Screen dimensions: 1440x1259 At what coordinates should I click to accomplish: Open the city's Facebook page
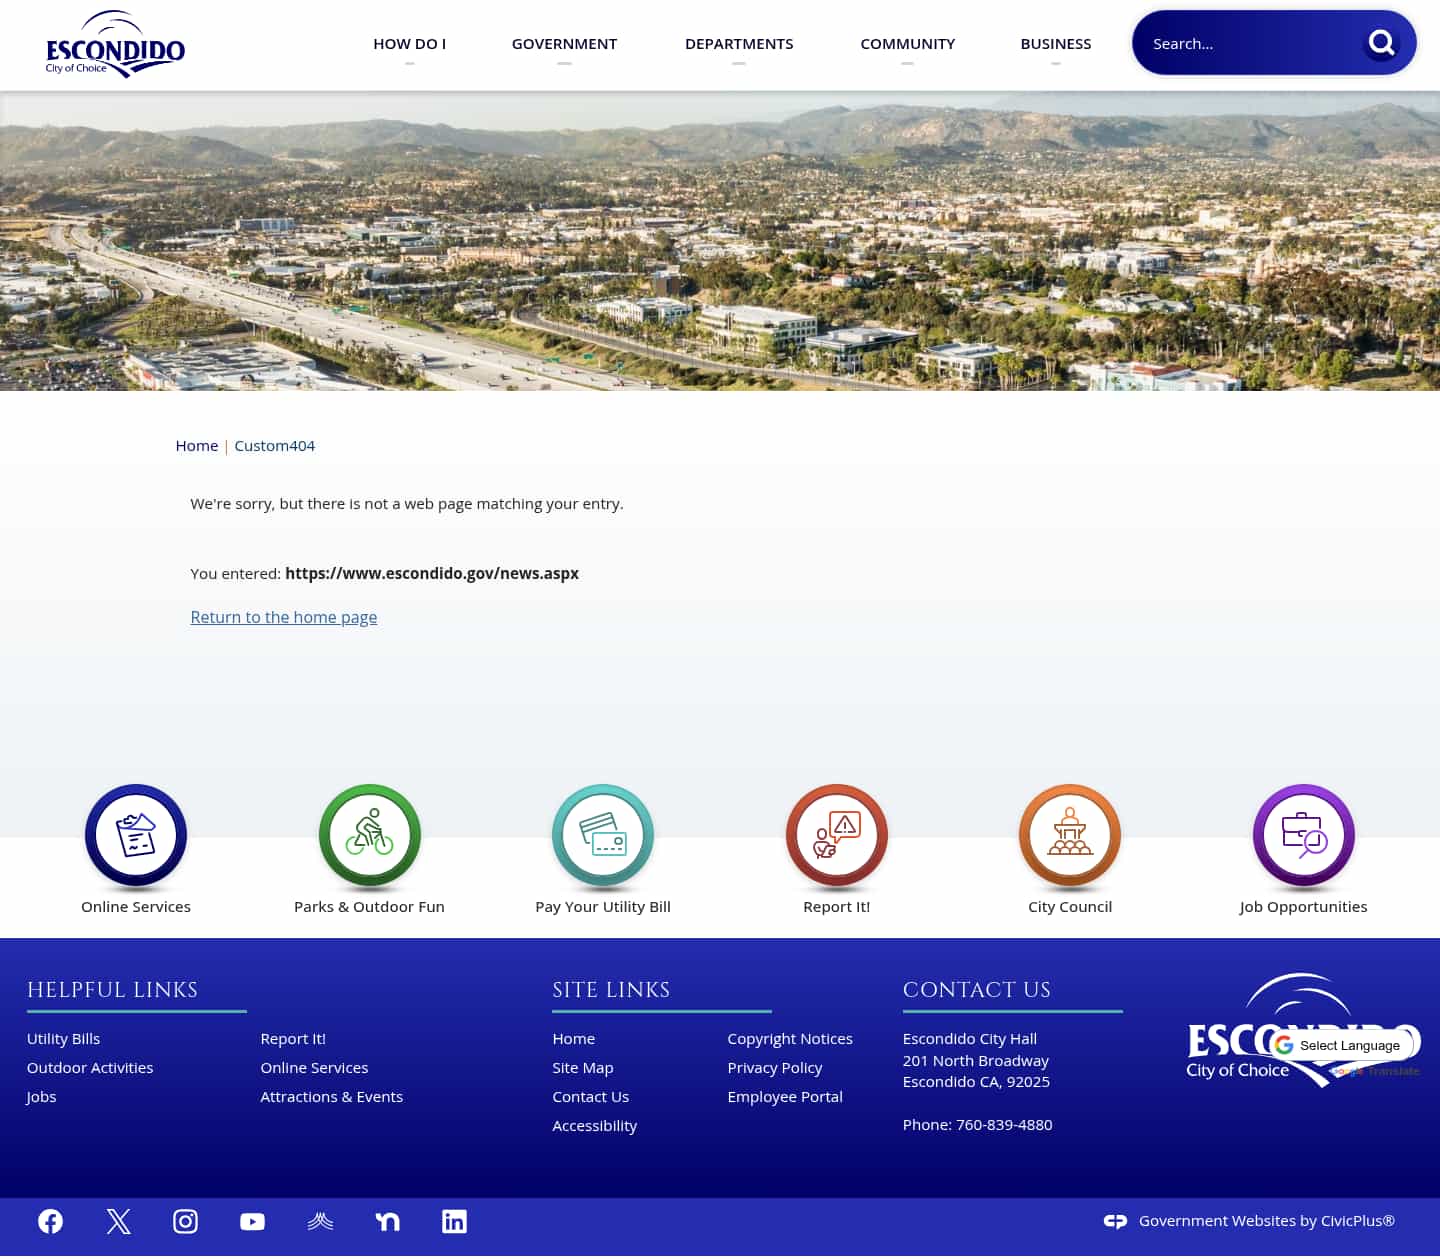[x=50, y=1221]
